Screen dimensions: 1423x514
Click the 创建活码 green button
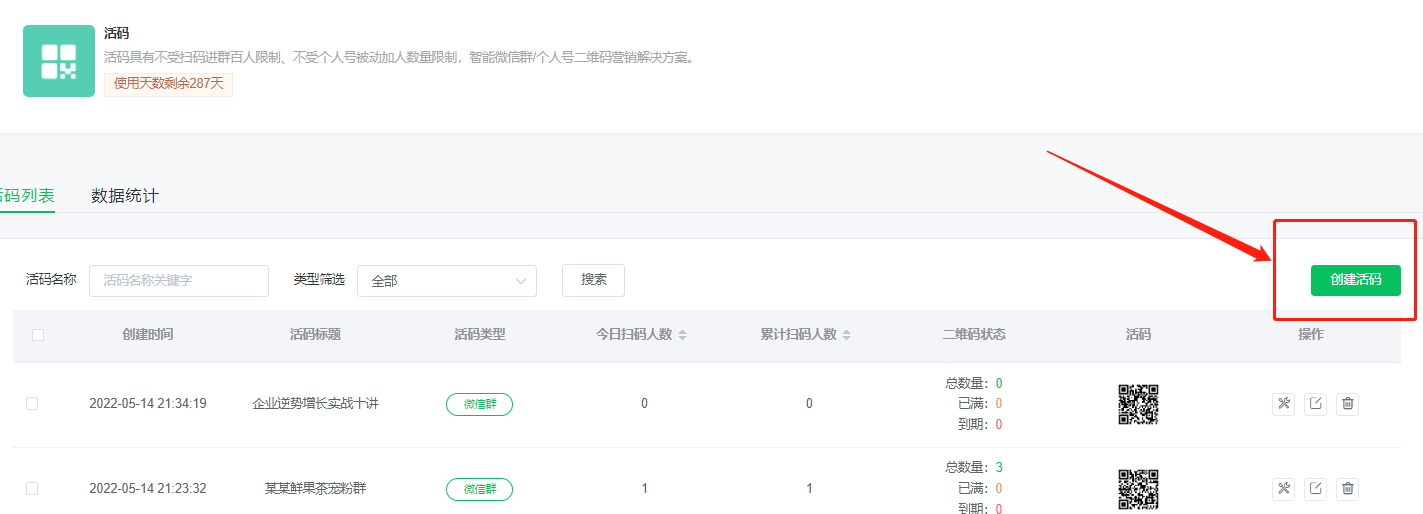click(x=1355, y=280)
